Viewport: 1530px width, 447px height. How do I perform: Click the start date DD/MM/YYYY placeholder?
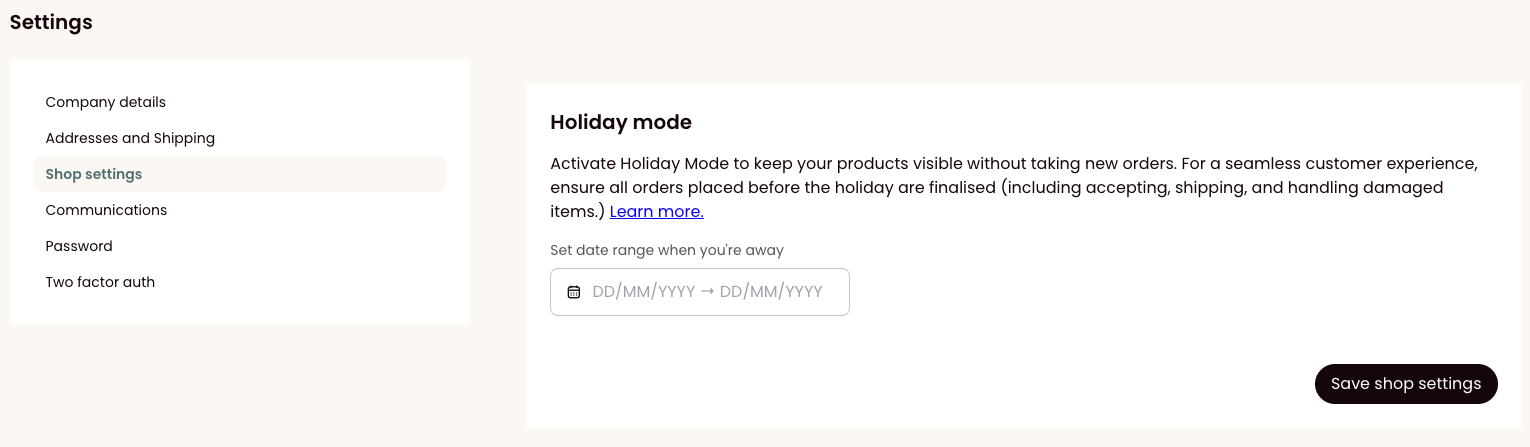pyautogui.click(x=644, y=292)
